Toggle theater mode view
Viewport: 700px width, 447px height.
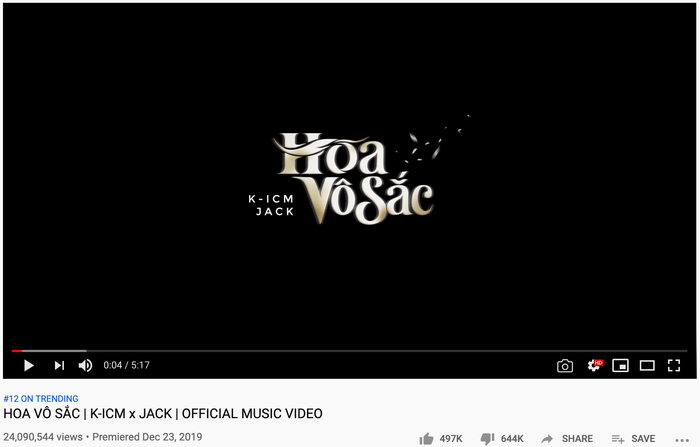pos(647,366)
